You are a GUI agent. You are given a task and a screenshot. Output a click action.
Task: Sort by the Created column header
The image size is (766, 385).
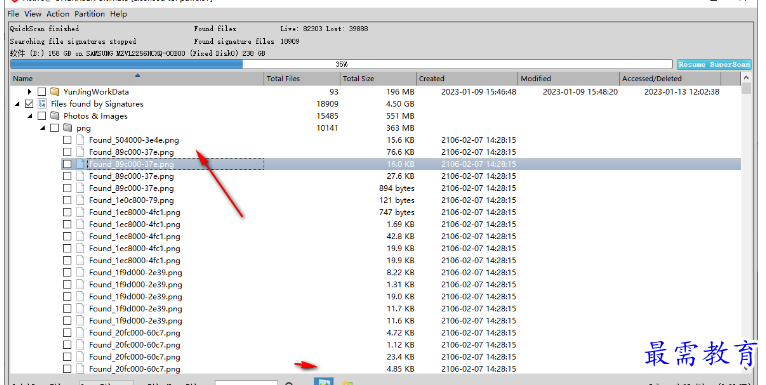tap(467, 78)
